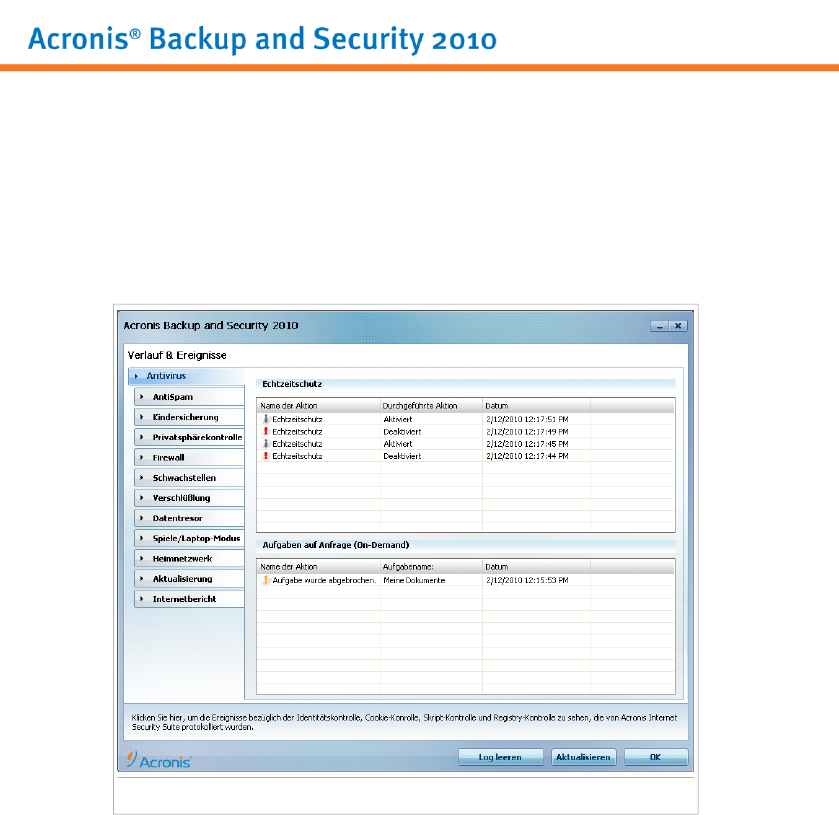Image resolution: width=839 pixels, height=815 pixels.
Task: Click Aktiviert in the first event row
Action: [x=398, y=419]
